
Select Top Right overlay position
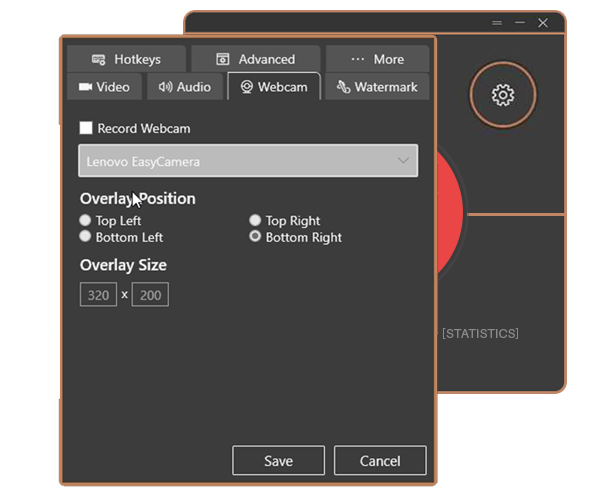[x=255, y=220]
